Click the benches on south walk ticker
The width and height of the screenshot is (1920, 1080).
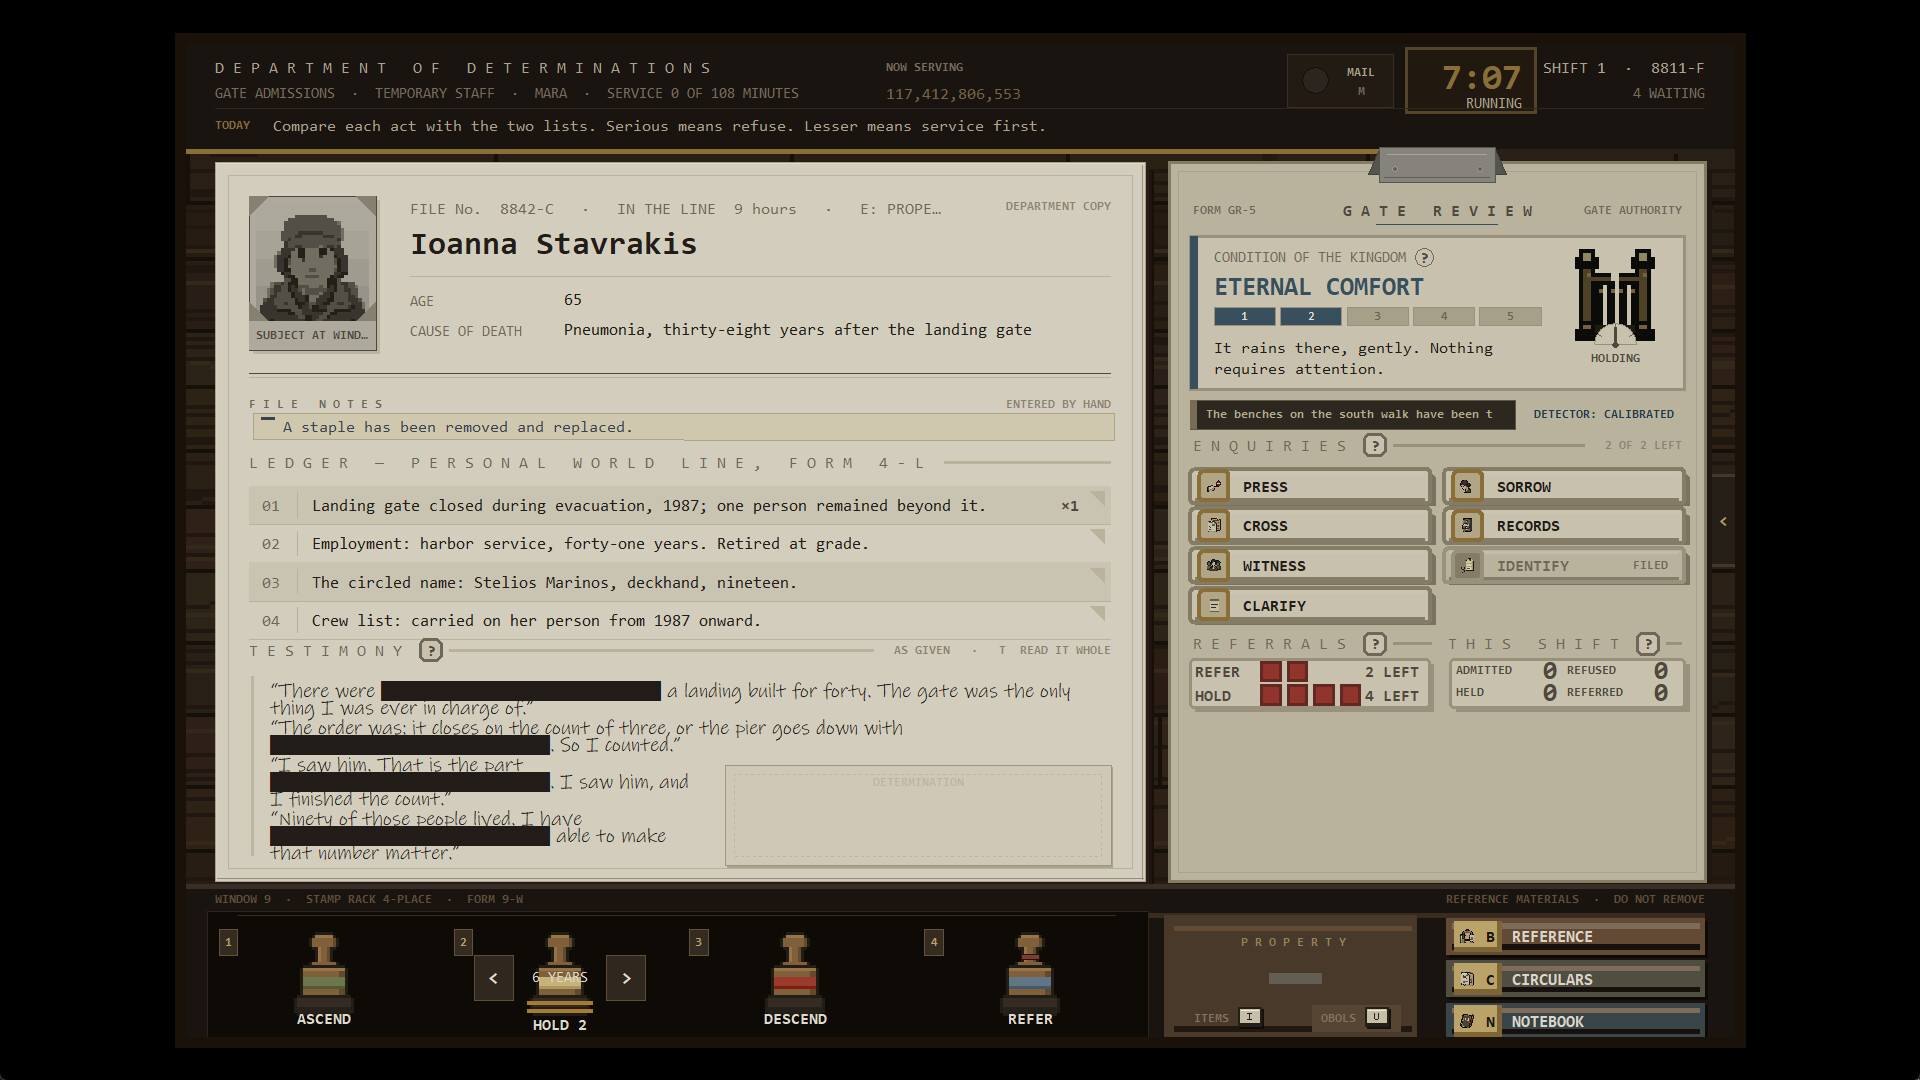pos(1352,415)
